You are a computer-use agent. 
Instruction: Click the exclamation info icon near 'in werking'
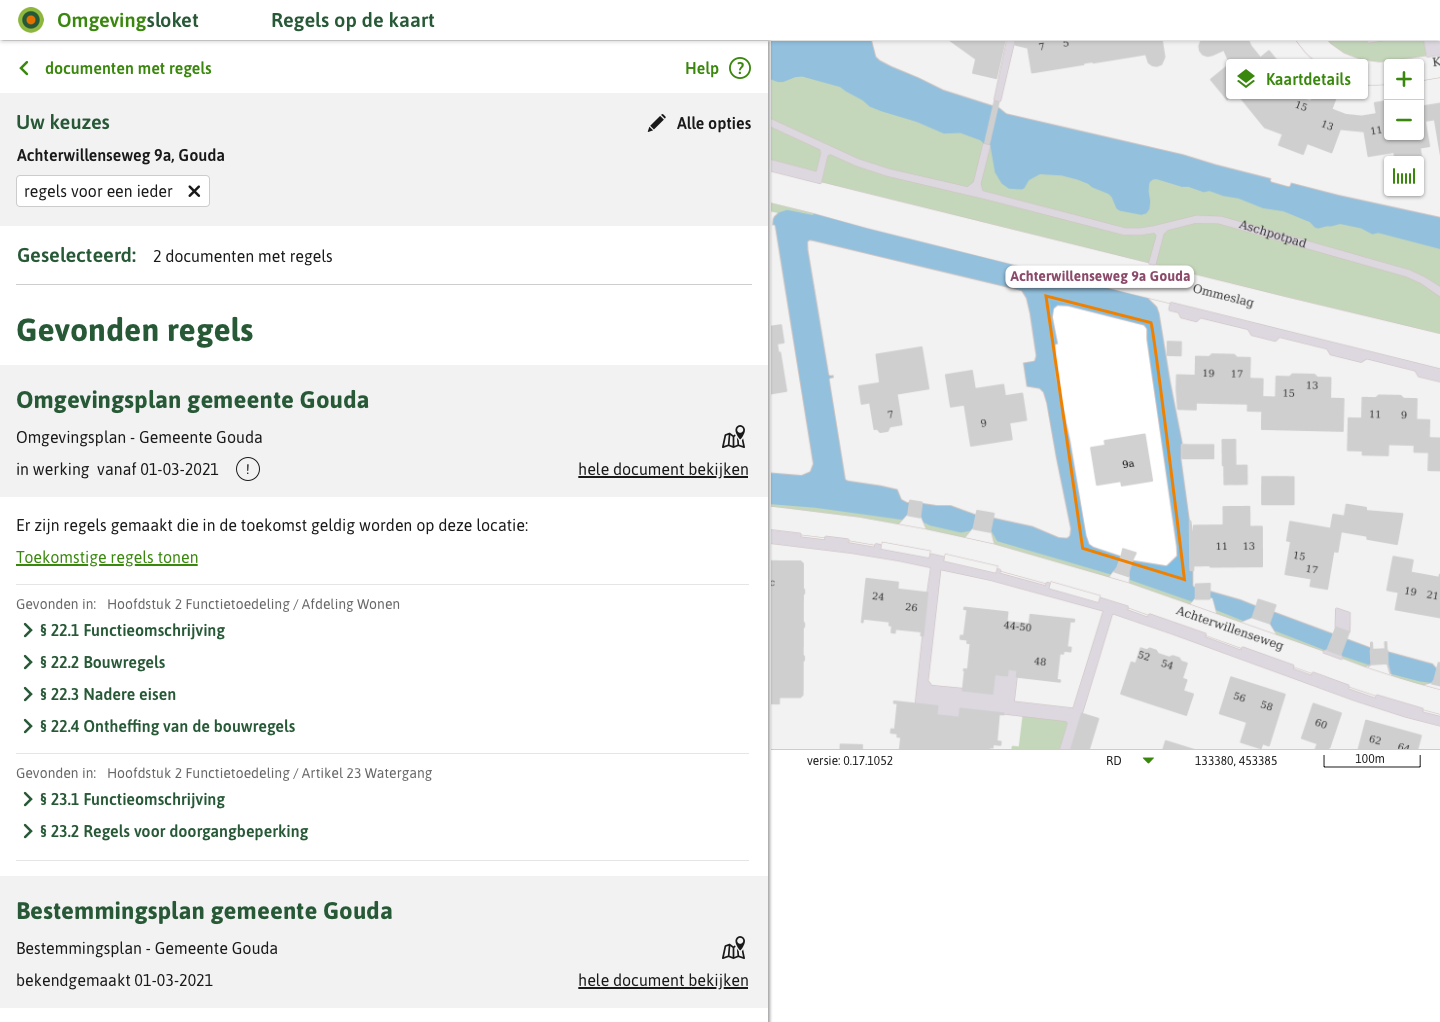pyautogui.click(x=247, y=468)
